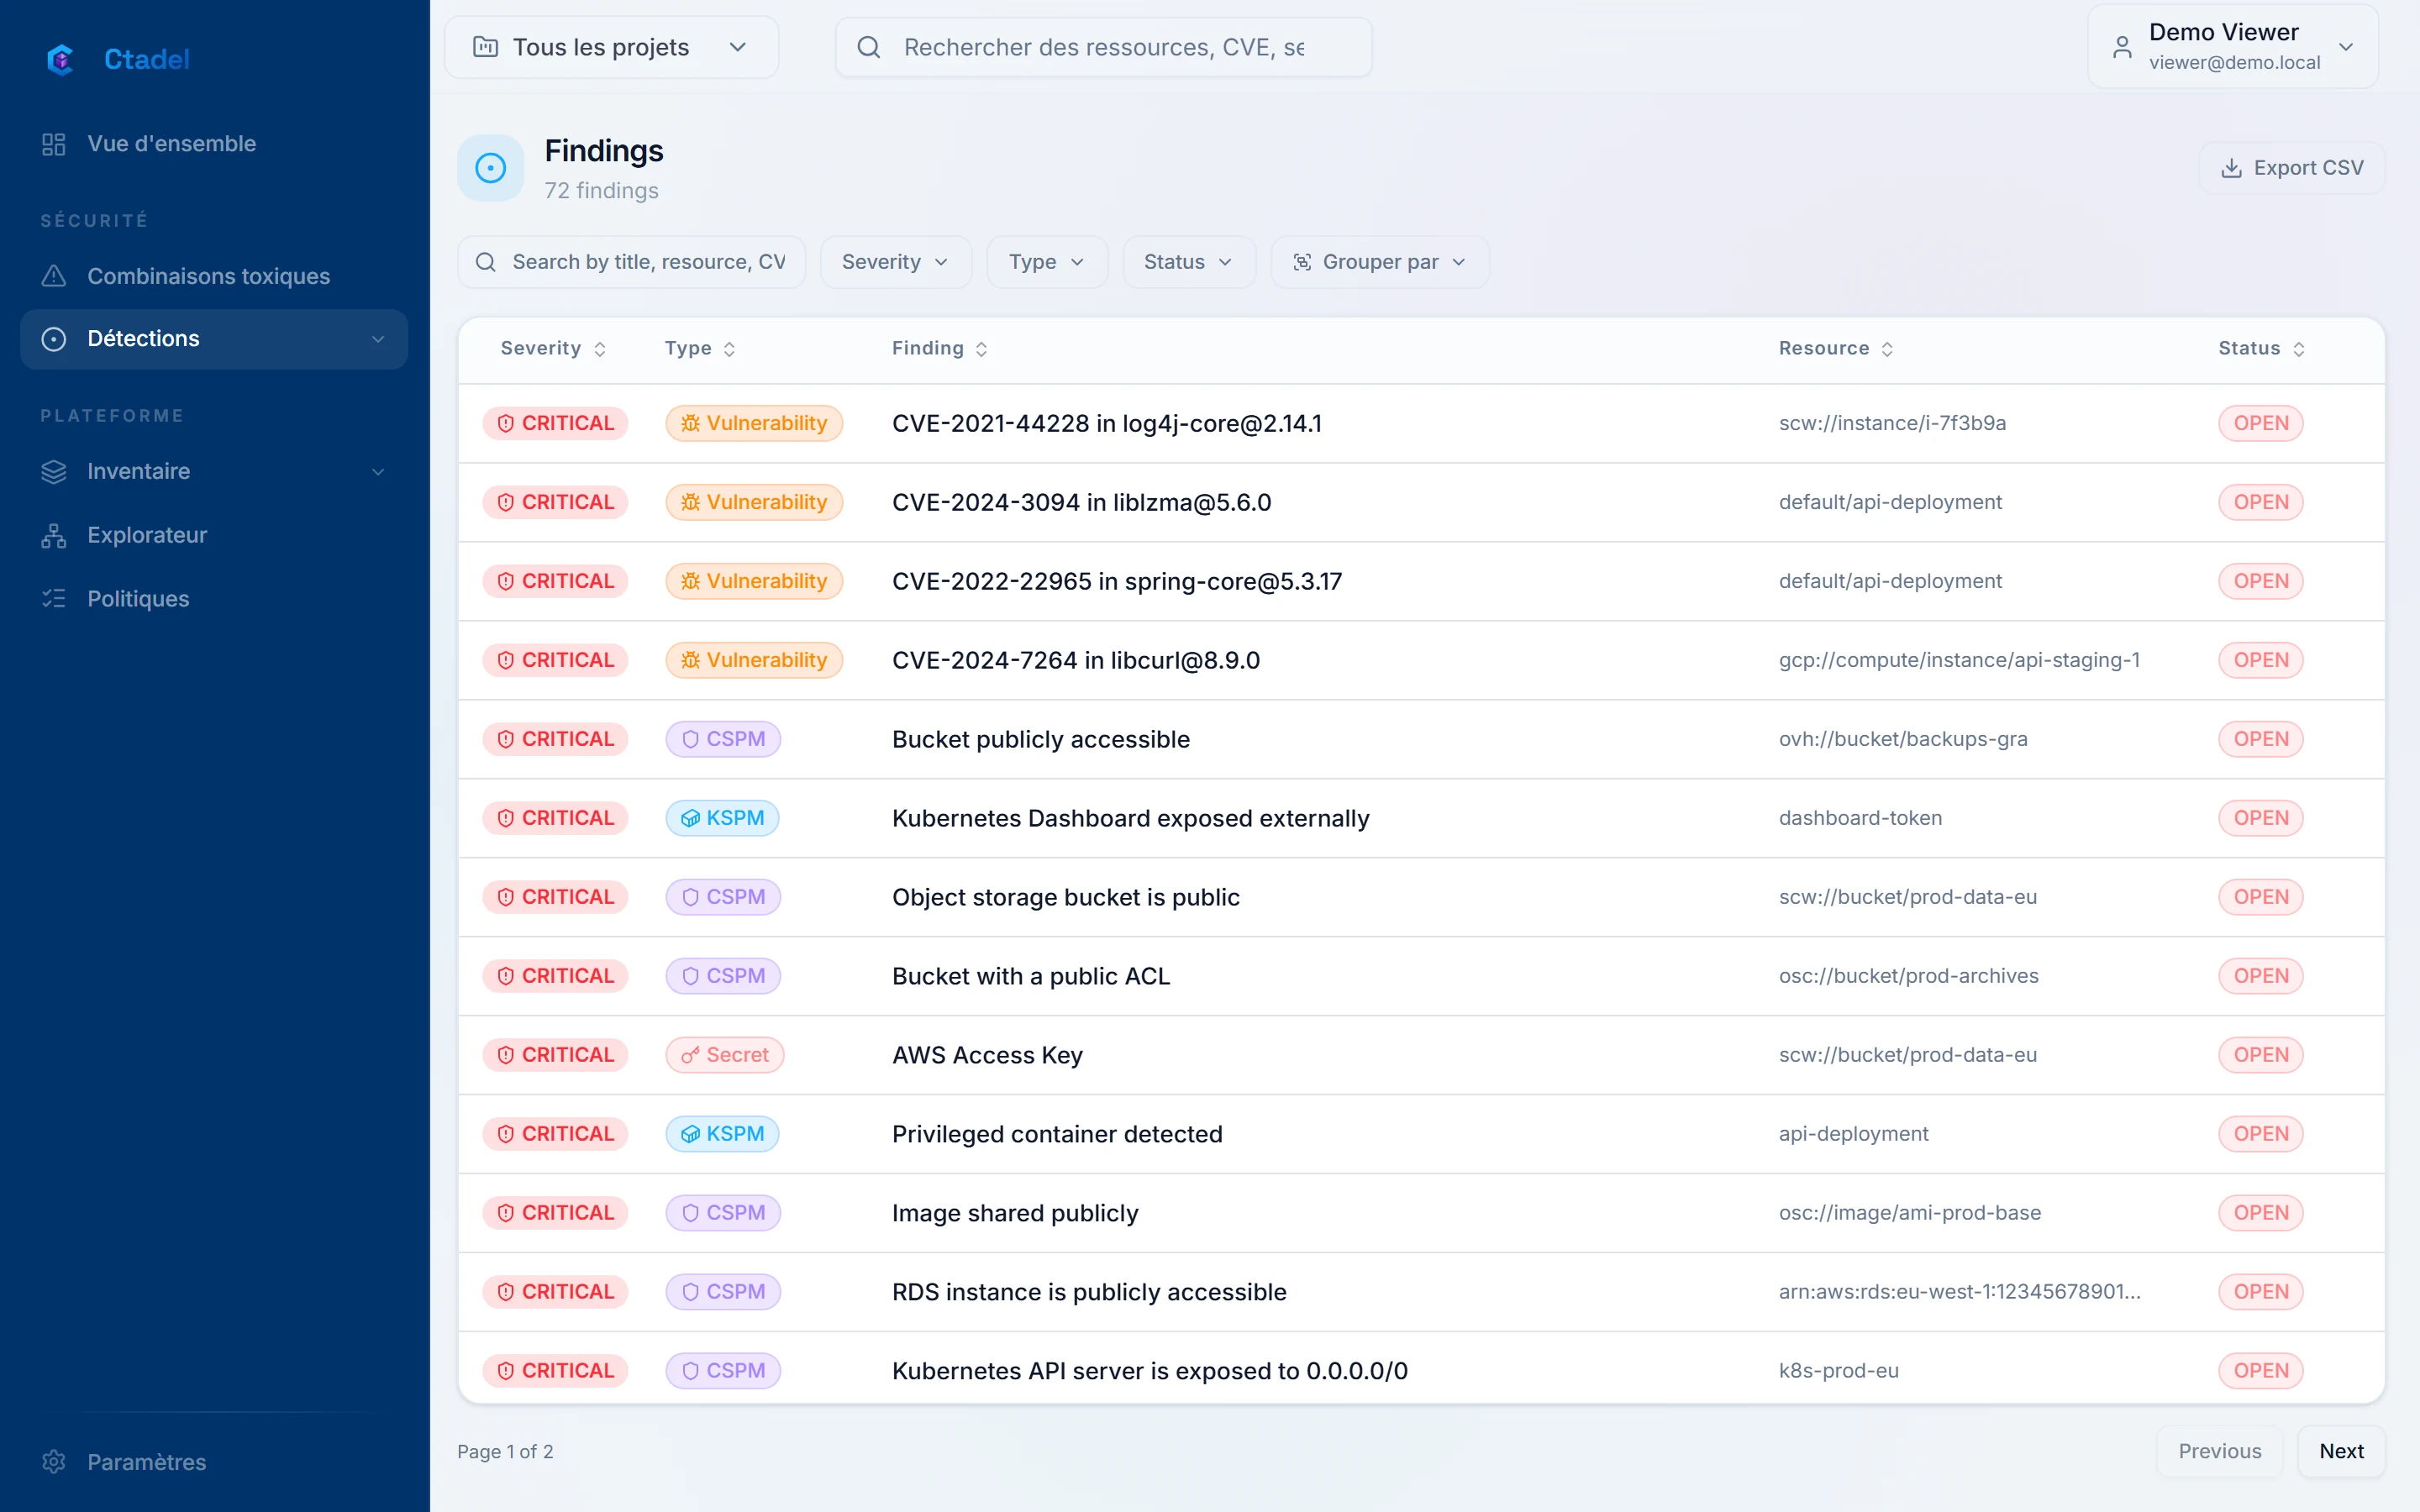
Task: Click the Ctadel logo icon
Action: 60,59
